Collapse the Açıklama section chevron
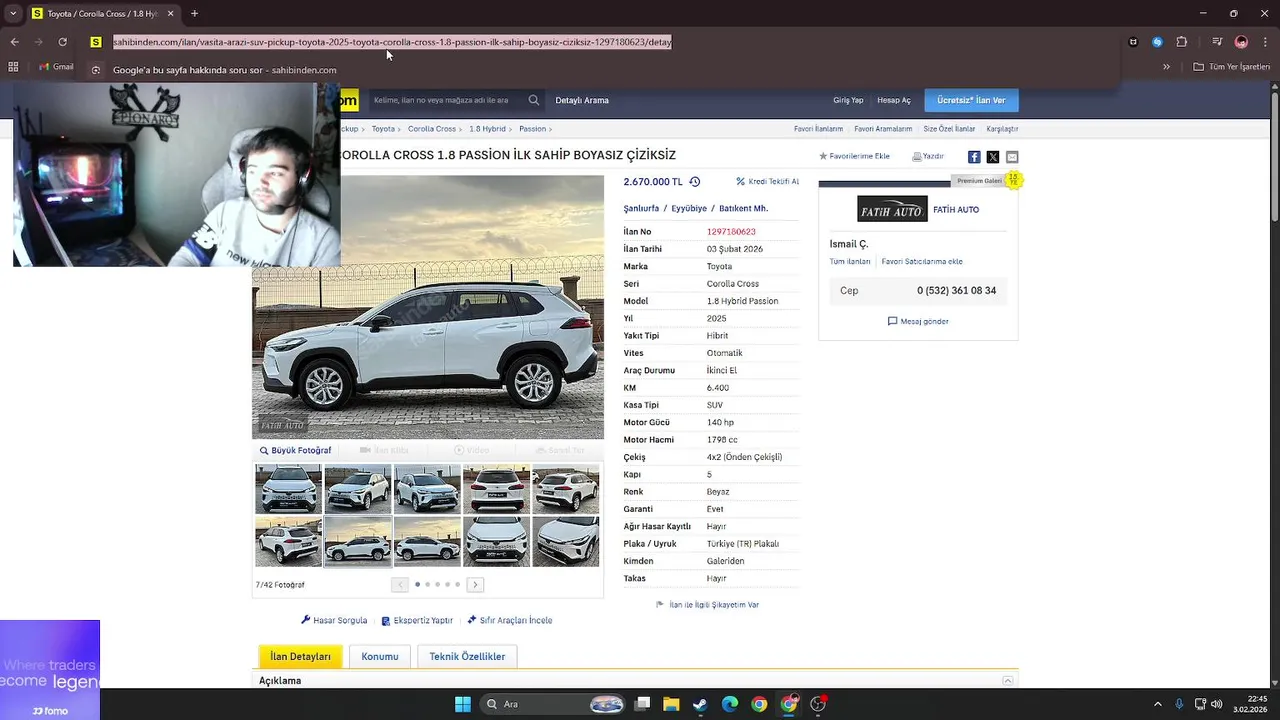Viewport: 1280px width, 720px height. click(1008, 681)
